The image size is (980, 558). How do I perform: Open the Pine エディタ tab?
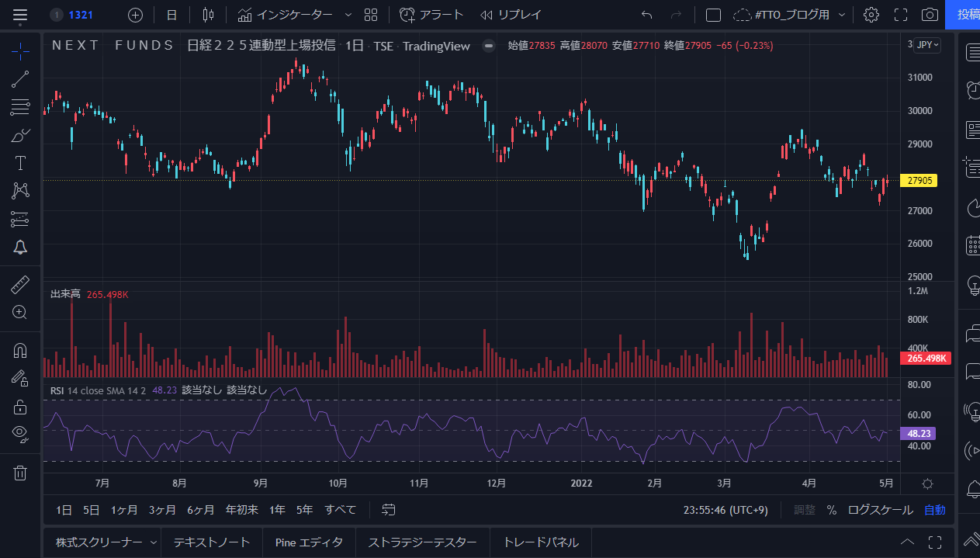[x=309, y=542]
